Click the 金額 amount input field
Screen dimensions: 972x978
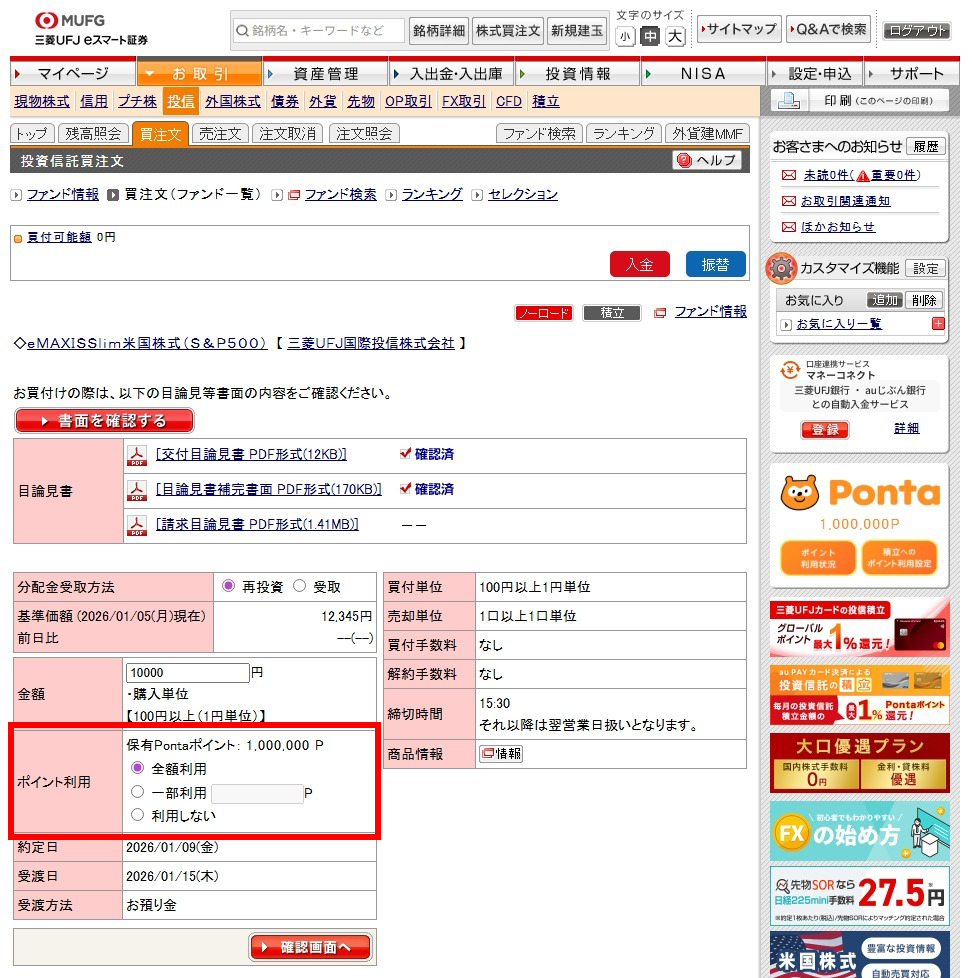click(187, 673)
